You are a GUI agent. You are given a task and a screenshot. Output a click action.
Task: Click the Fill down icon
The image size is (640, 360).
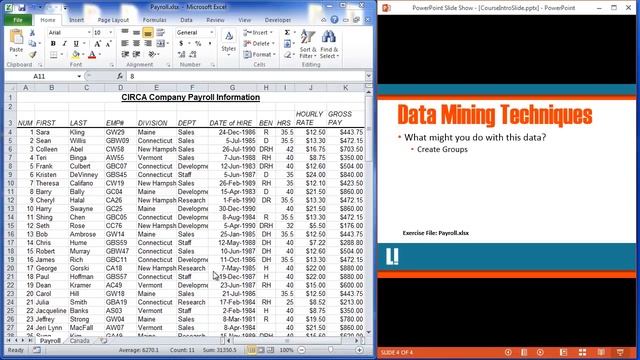[x=287, y=43]
